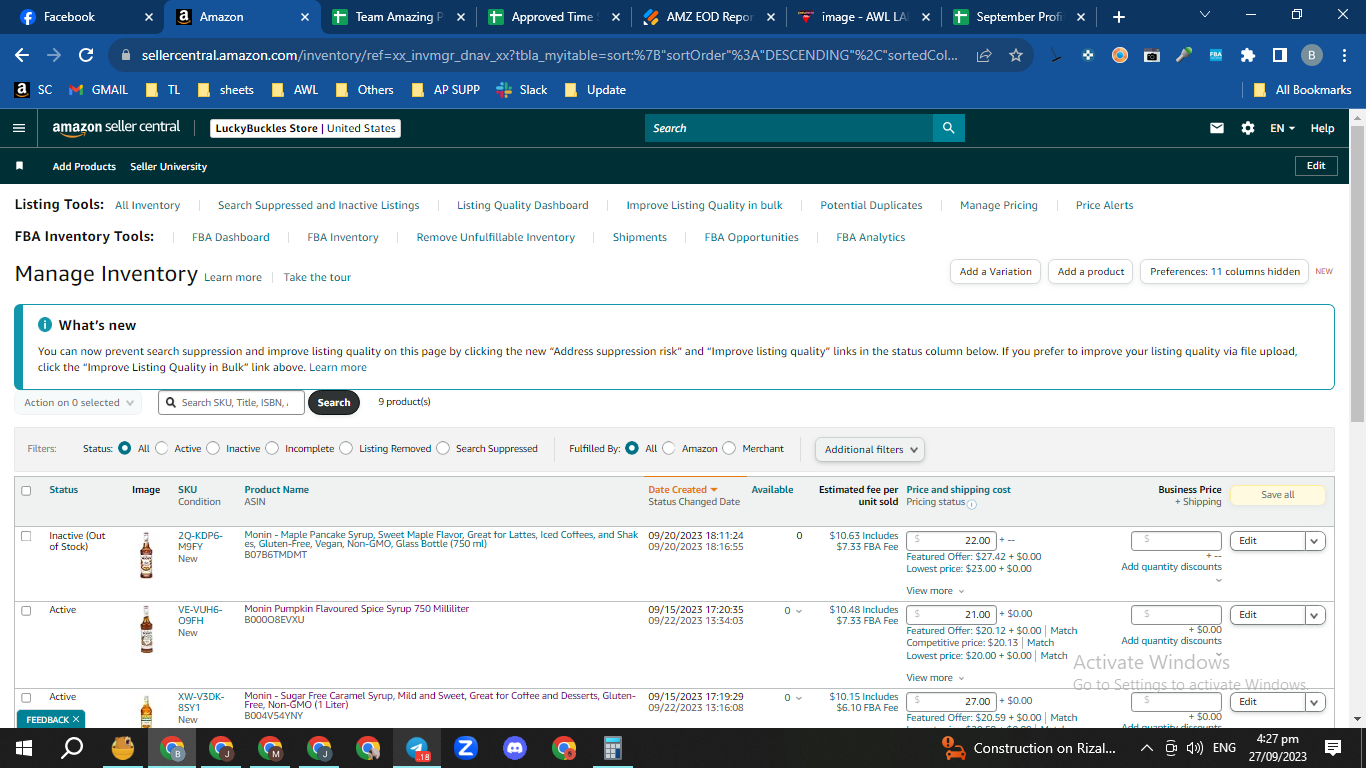The height and width of the screenshot is (768, 1366).
Task: Open the Slack bookmark
Action: point(521,89)
